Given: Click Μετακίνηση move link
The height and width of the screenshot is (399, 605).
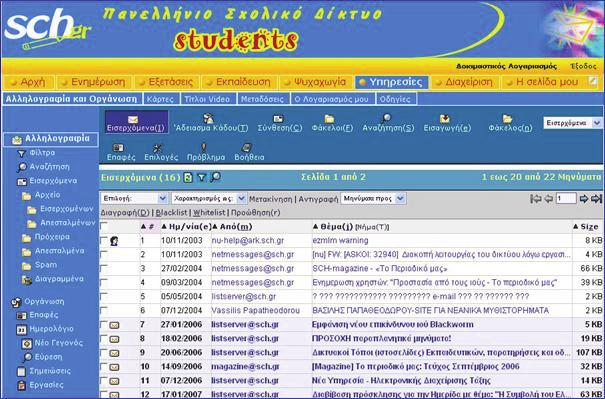Looking at the screenshot, I should (x=270, y=199).
